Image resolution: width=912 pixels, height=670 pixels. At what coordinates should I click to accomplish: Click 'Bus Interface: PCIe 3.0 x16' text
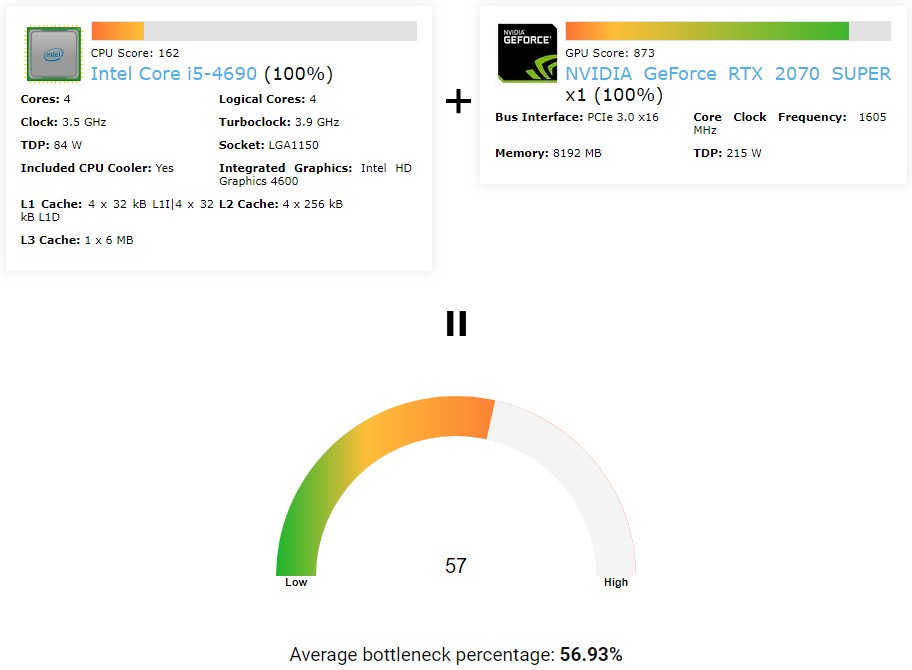coord(577,117)
